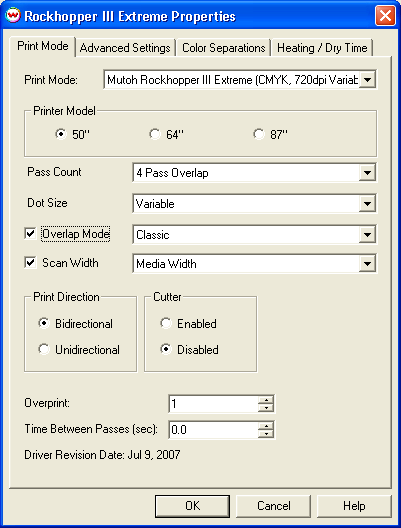The height and width of the screenshot is (528, 401).
Task: Click the Wasatch app icon in title bar
Action: pyautogui.click(x=13, y=16)
